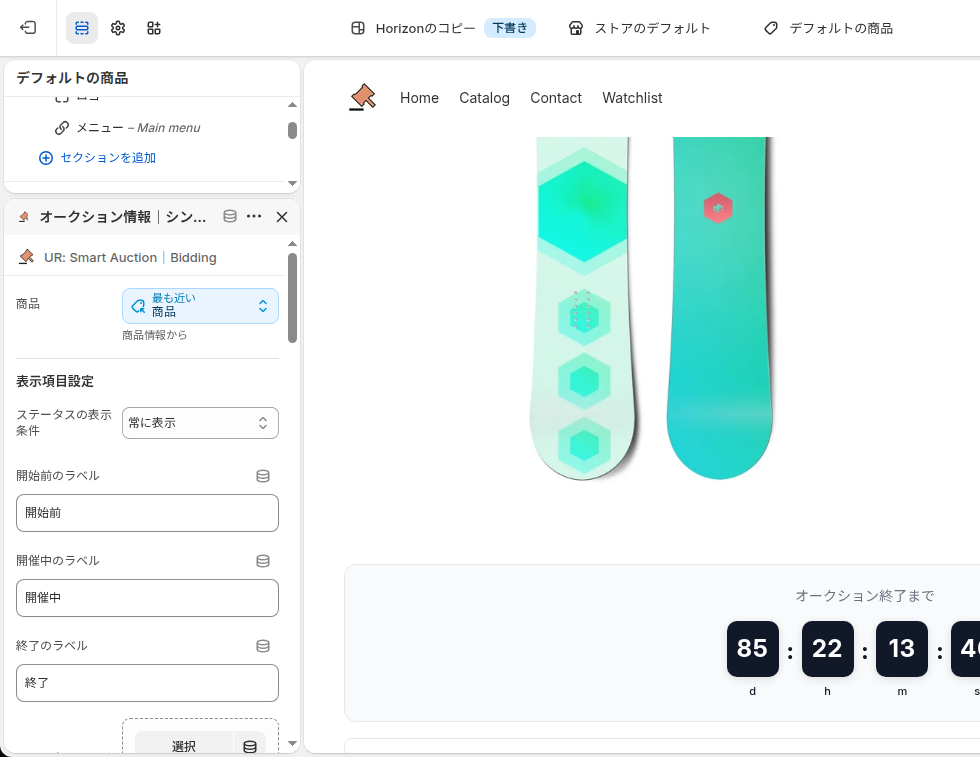Image resolution: width=980 pixels, height=757 pixels.
Task: Click the link icon next to メニュー row
Action: click(61, 128)
